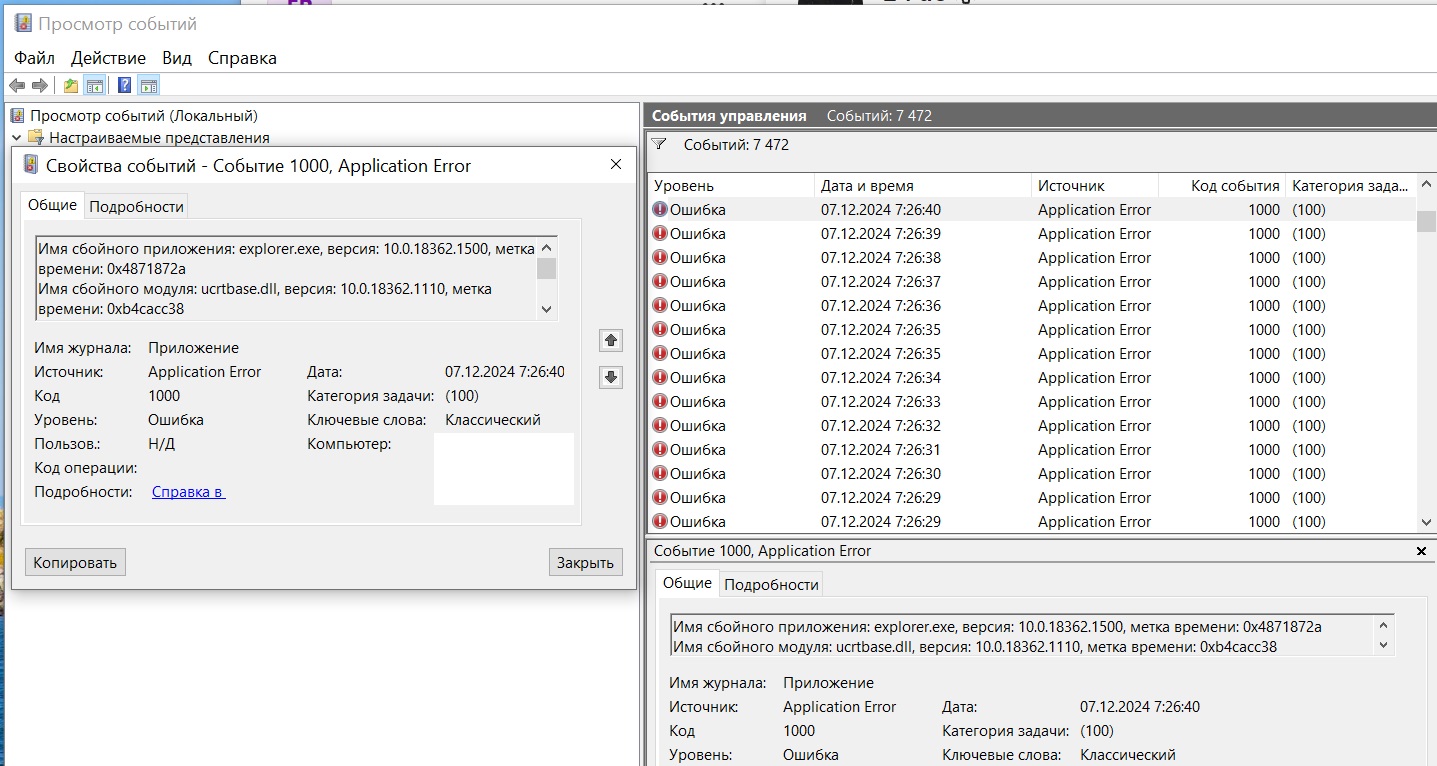Open the Справка в link

click(x=188, y=492)
